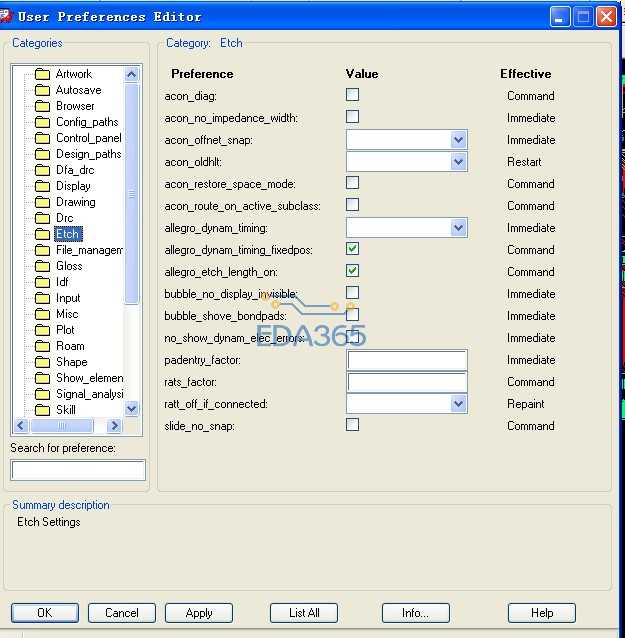Minimize the User Preferences Editor window
This screenshot has width=625, height=638.
(x=560, y=17)
